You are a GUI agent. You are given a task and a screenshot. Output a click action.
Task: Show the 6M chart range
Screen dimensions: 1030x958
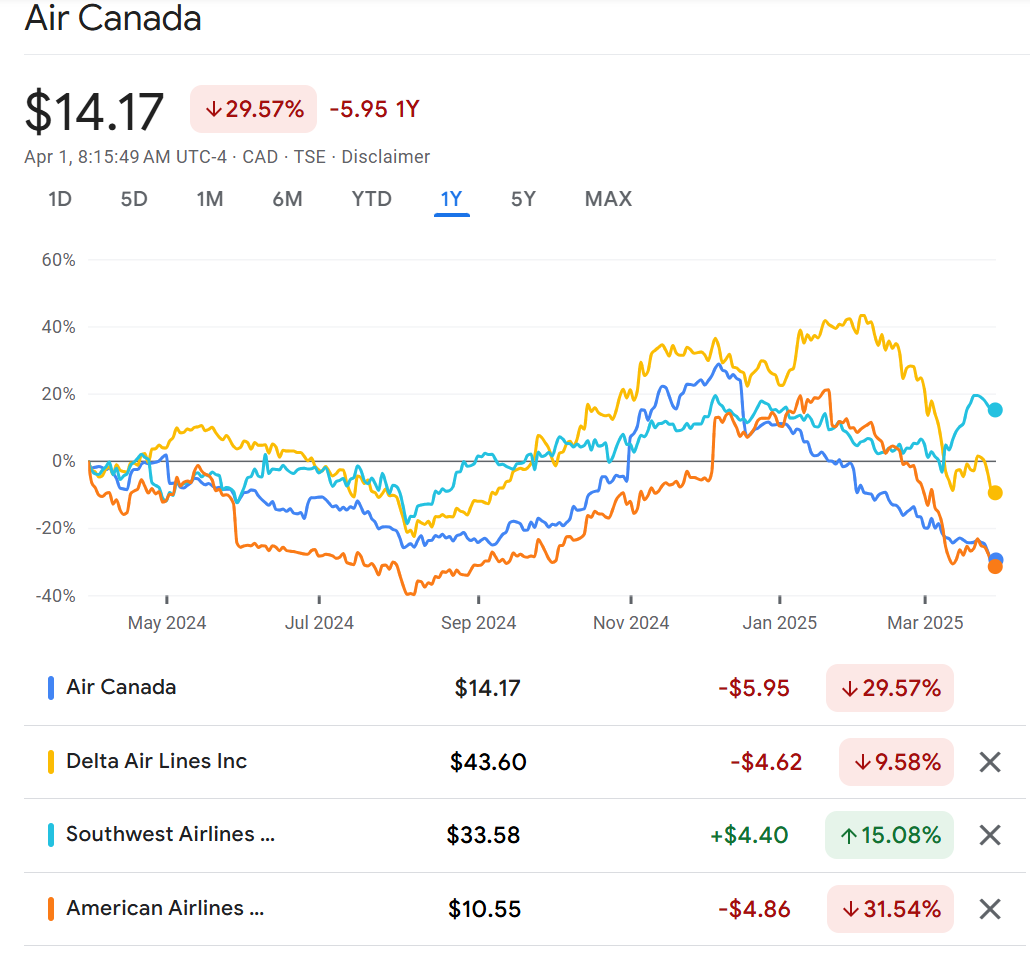coord(287,199)
